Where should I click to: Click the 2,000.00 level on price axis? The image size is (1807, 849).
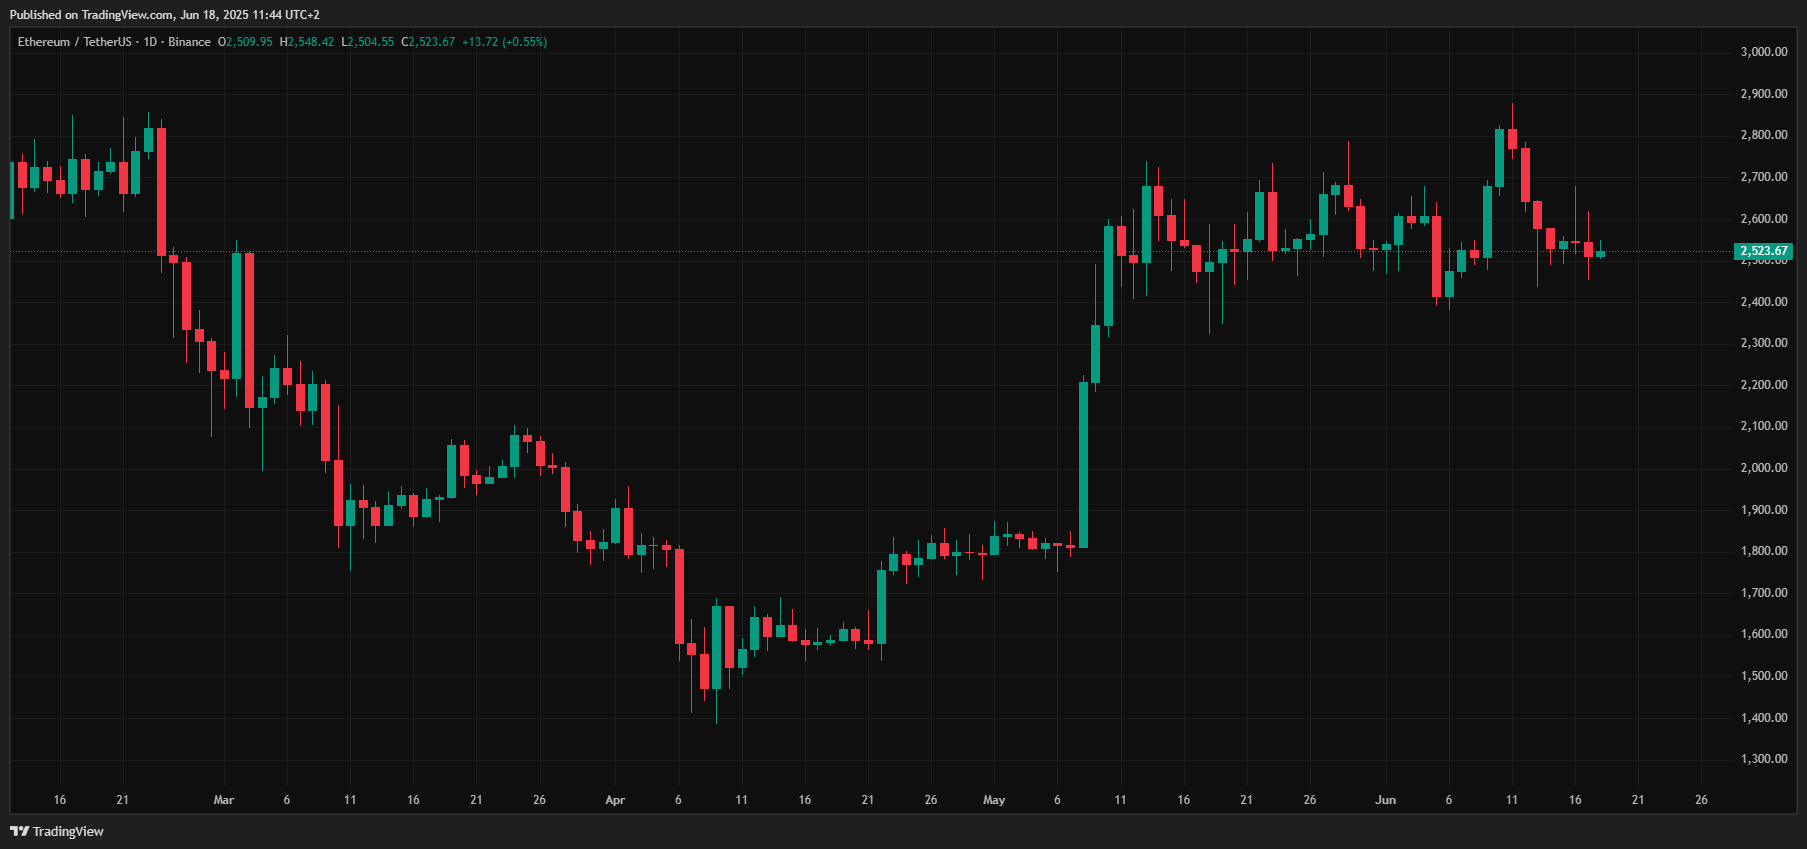pos(1764,468)
